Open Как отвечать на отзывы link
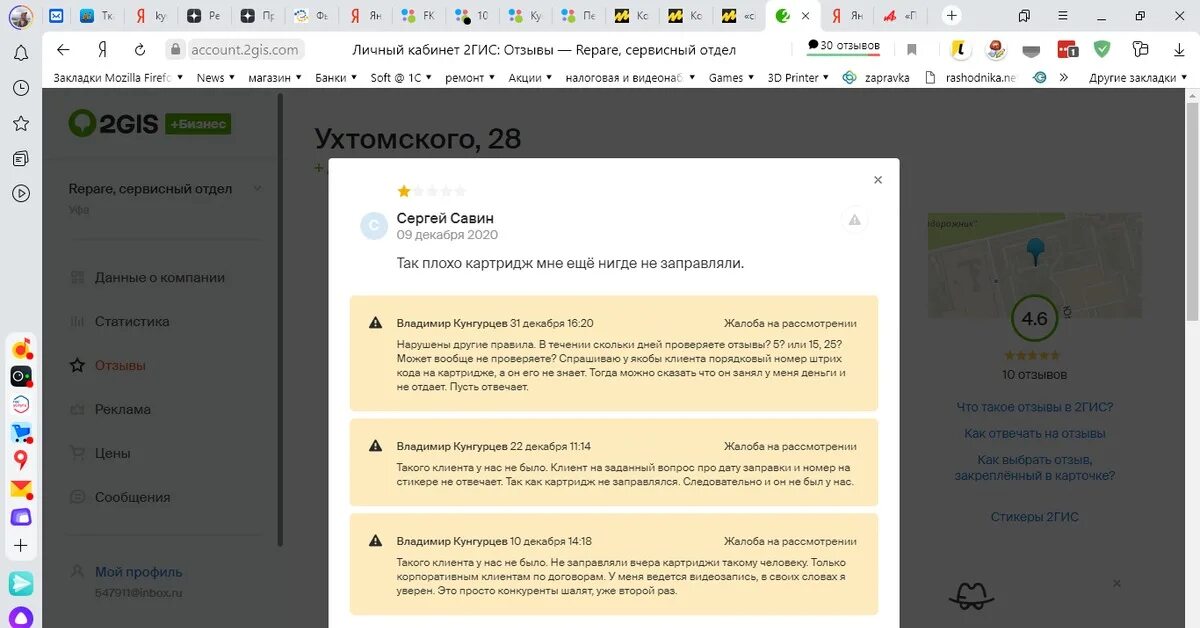Screen dimensions: 1200x628 point(1034,434)
